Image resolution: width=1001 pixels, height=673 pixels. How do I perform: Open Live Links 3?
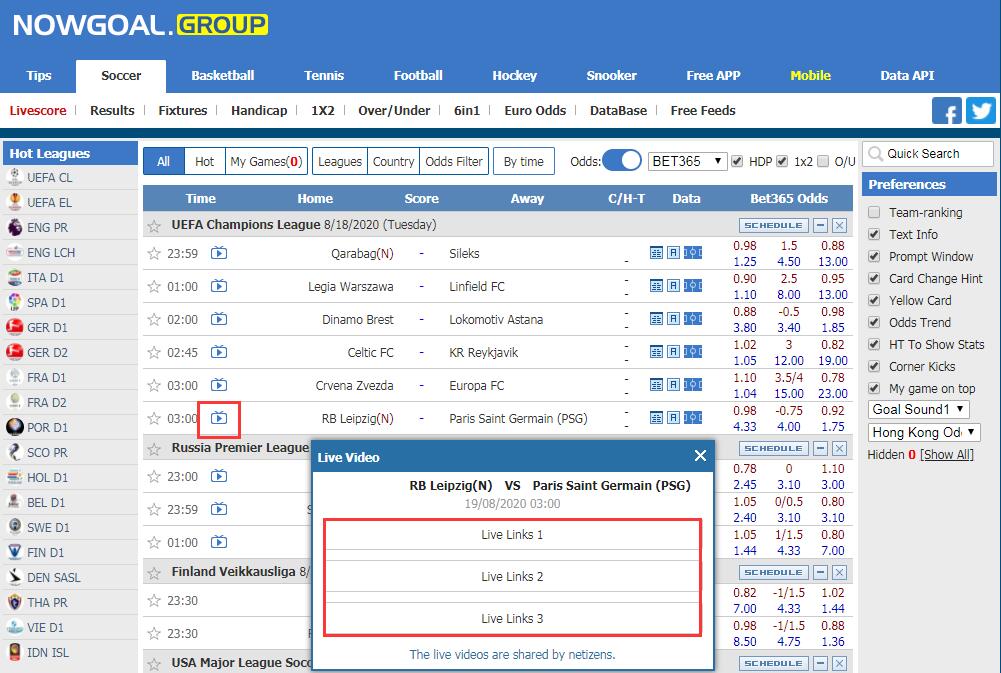(512, 618)
